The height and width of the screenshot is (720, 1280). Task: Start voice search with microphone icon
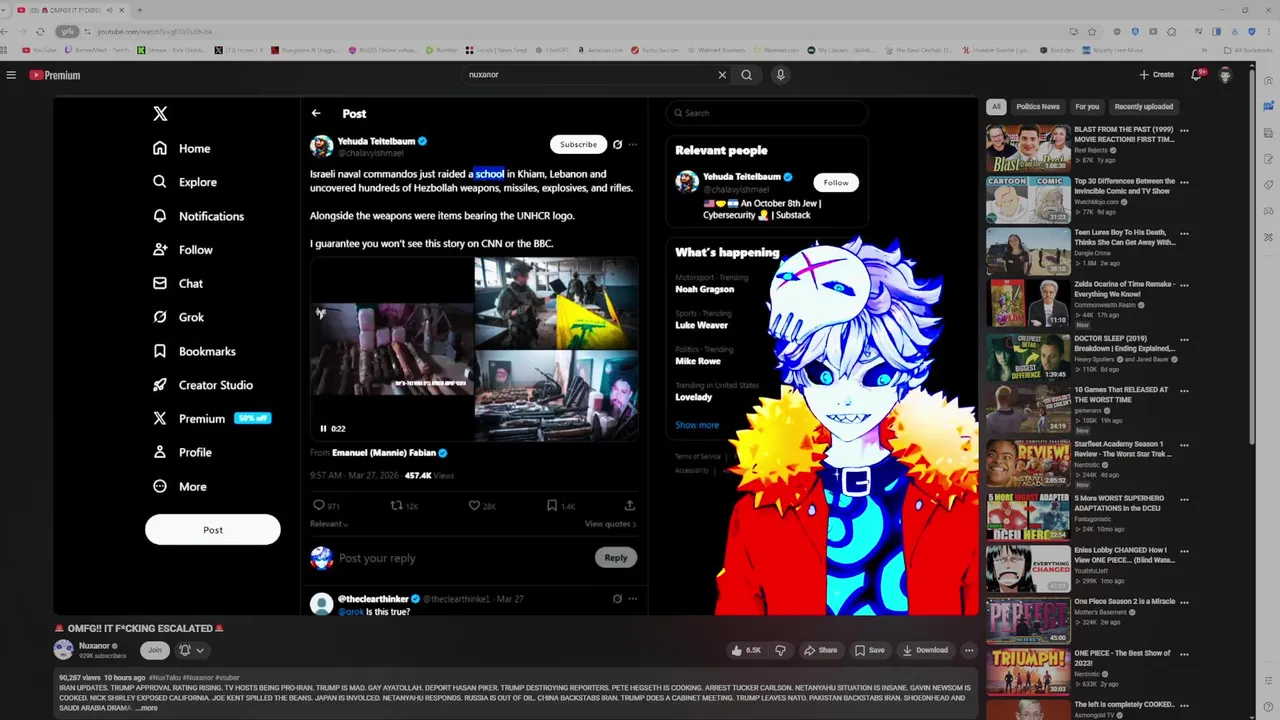[x=781, y=75]
